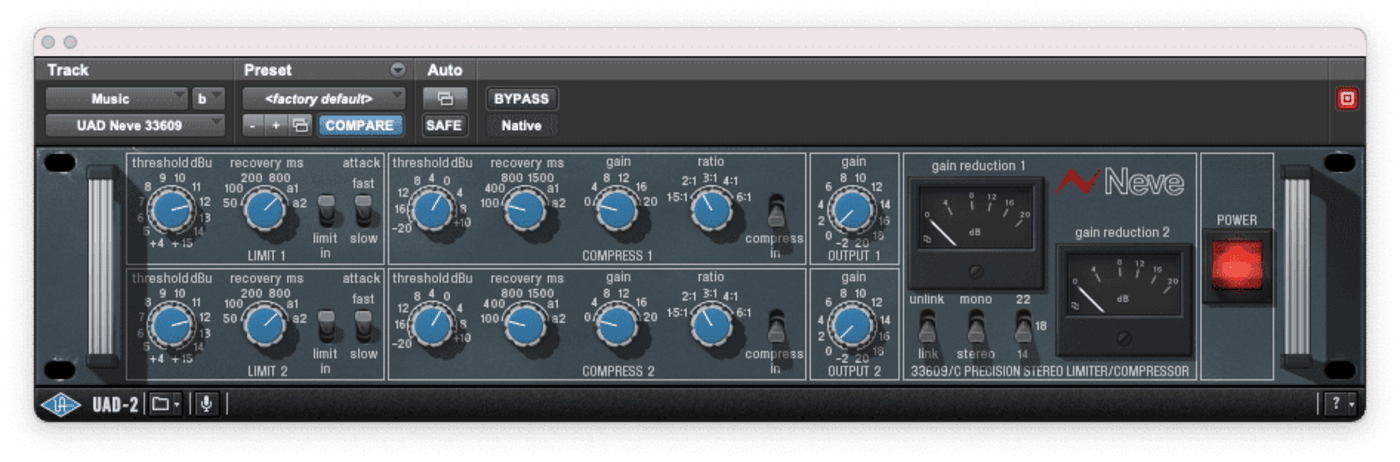The width and height of the screenshot is (1400, 462).
Task: Click gain reduction 1 meter calibration screw
Action: (x=976, y=271)
